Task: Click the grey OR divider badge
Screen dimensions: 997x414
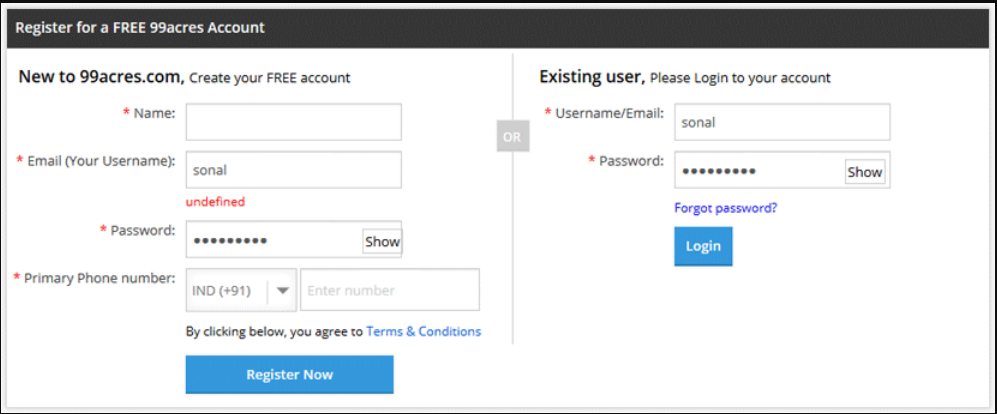Action: point(512,138)
